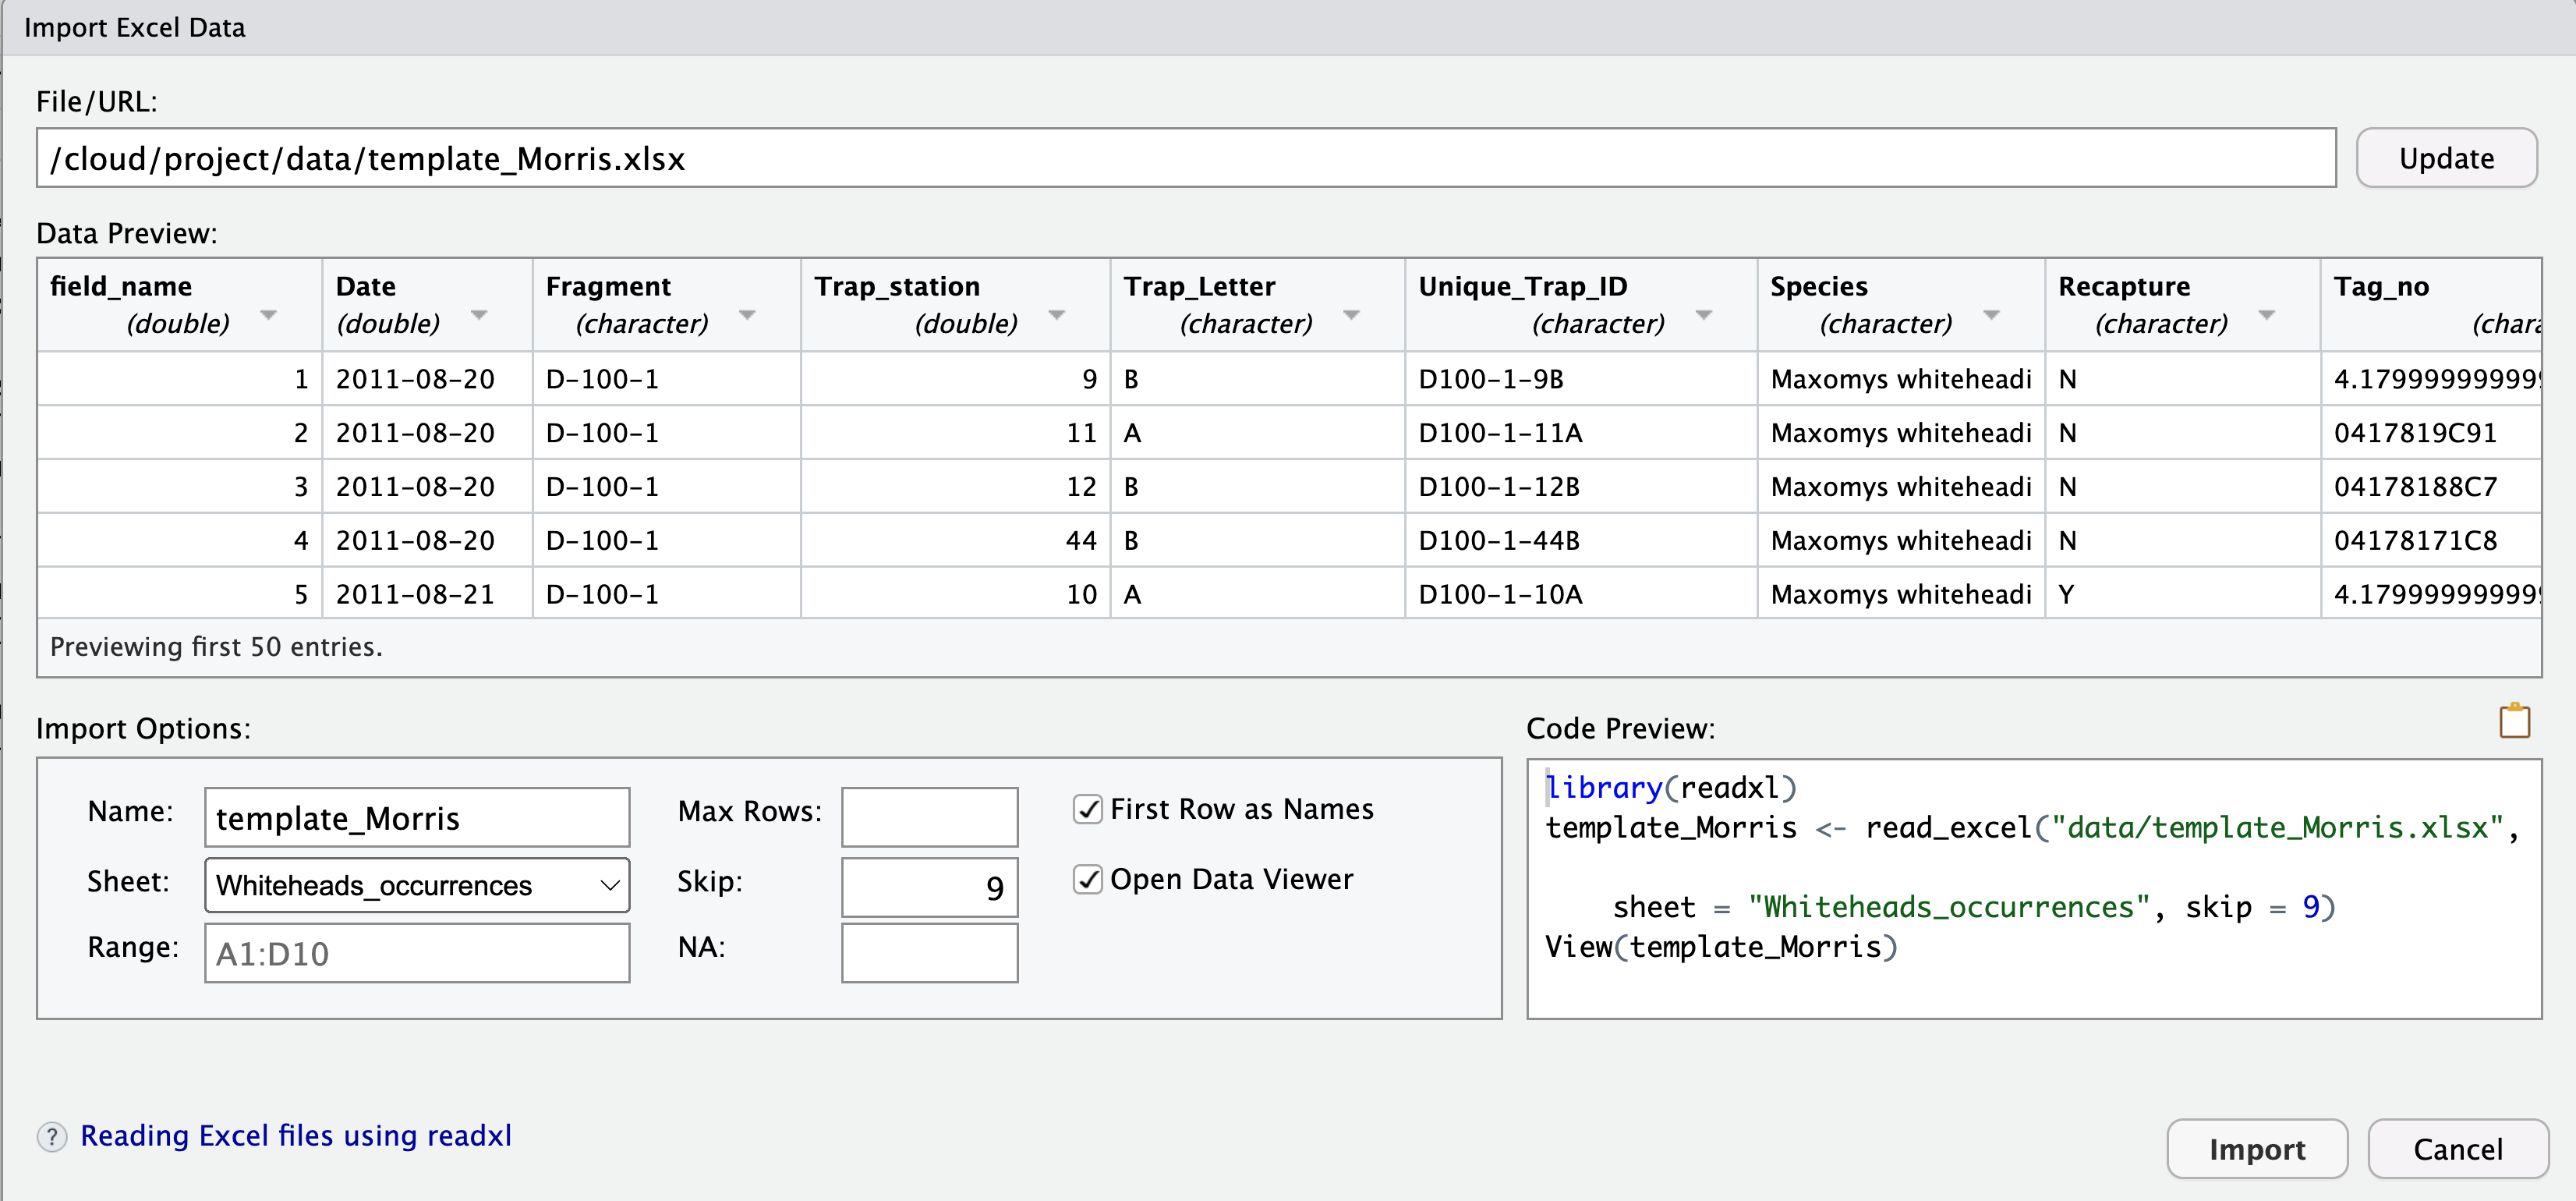Image resolution: width=2576 pixels, height=1201 pixels.
Task: Focus the File/URL path field
Action: pos(1185,158)
